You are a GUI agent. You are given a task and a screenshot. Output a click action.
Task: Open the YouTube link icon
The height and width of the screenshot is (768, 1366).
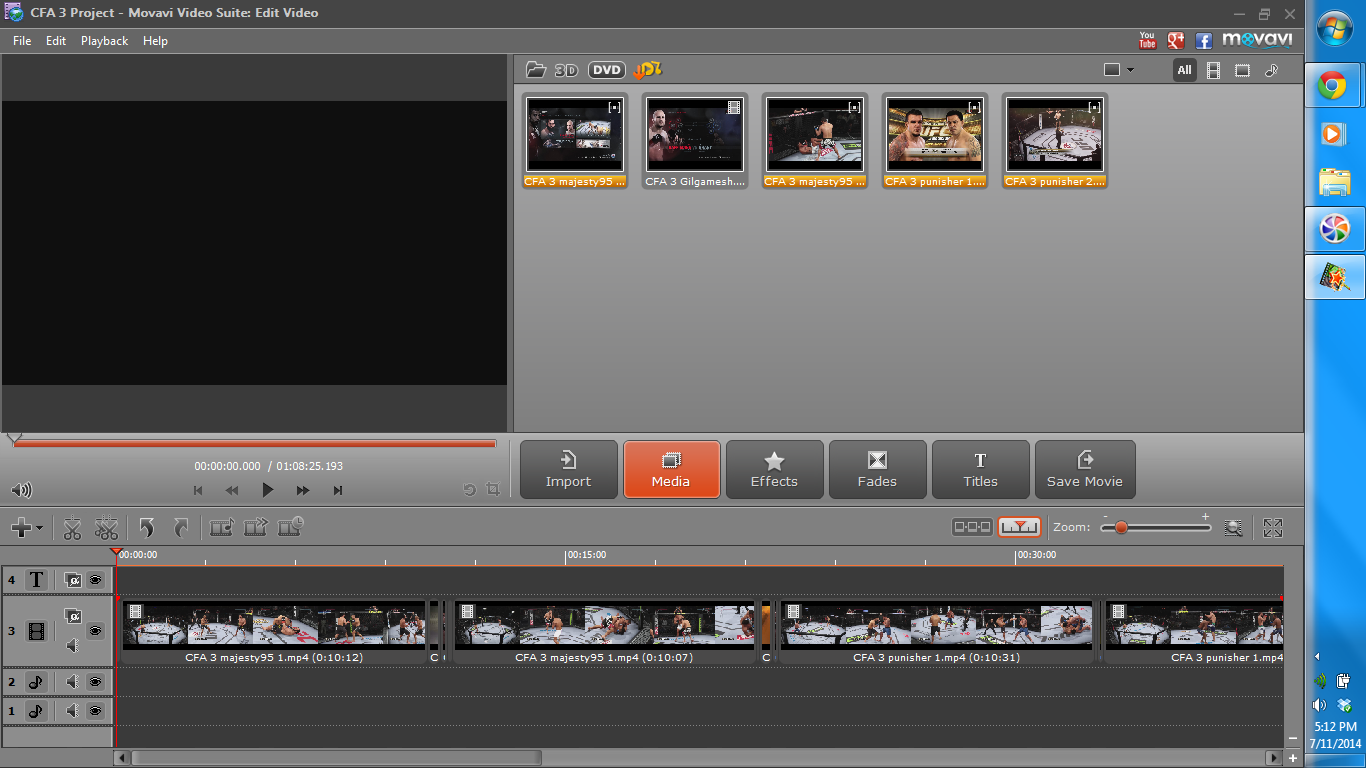click(x=1147, y=41)
